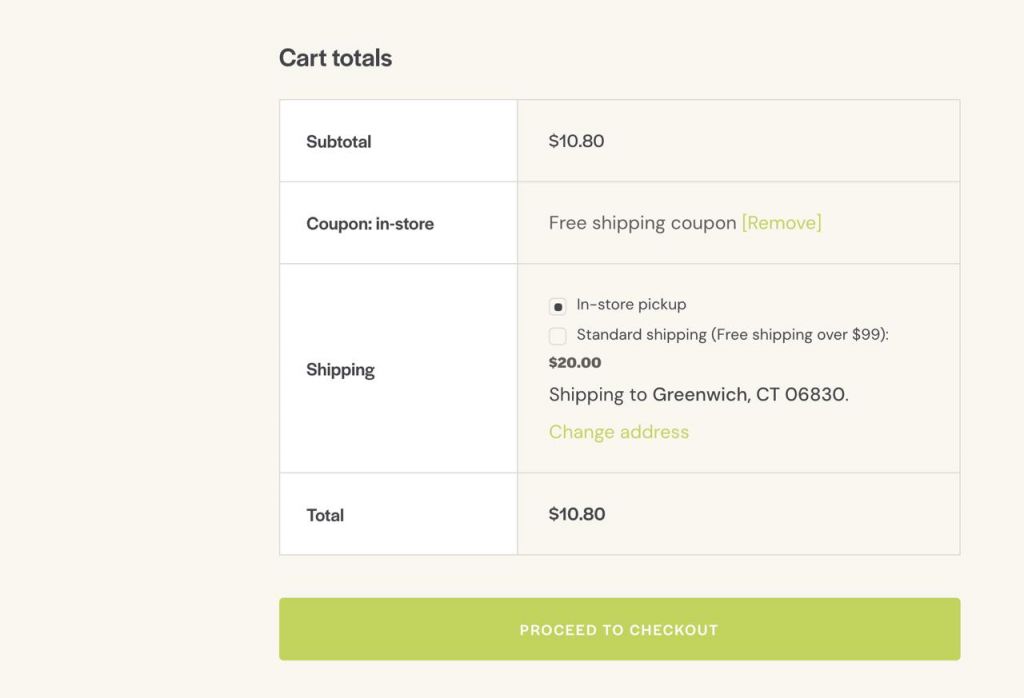Click the Cart totals heading
This screenshot has height=698, width=1024.
click(x=335, y=57)
